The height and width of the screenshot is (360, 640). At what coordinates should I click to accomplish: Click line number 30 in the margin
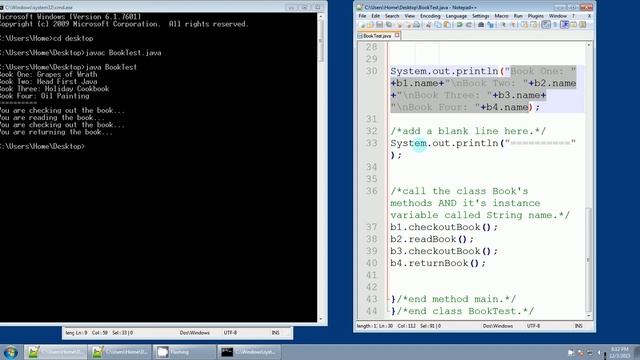pyautogui.click(x=371, y=71)
